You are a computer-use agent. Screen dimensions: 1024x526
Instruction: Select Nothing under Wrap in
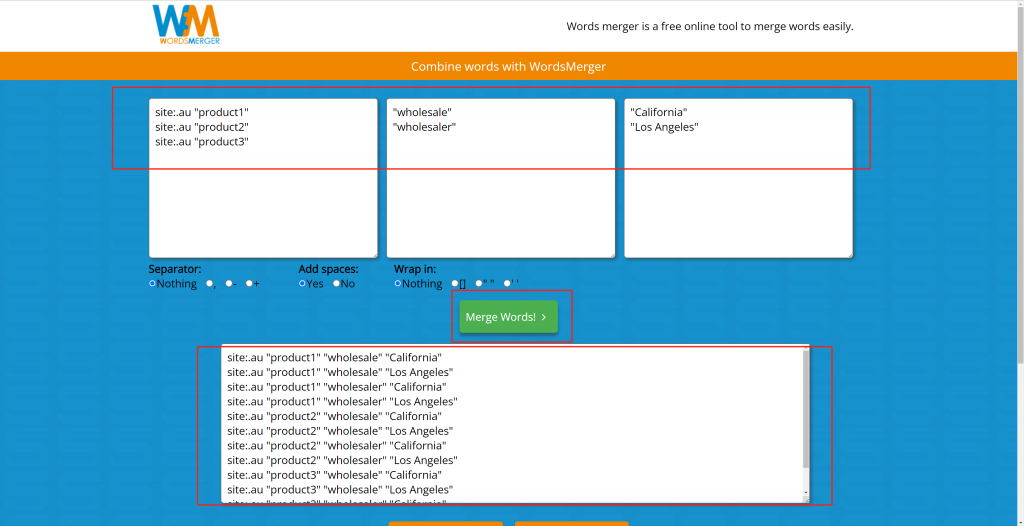(x=398, y=284)
